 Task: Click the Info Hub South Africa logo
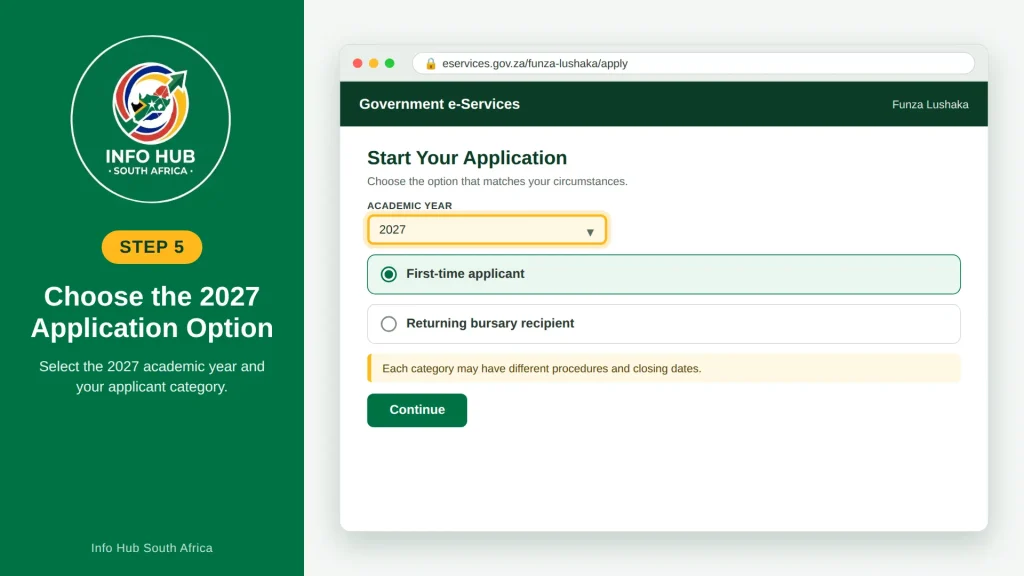point(151,119)
